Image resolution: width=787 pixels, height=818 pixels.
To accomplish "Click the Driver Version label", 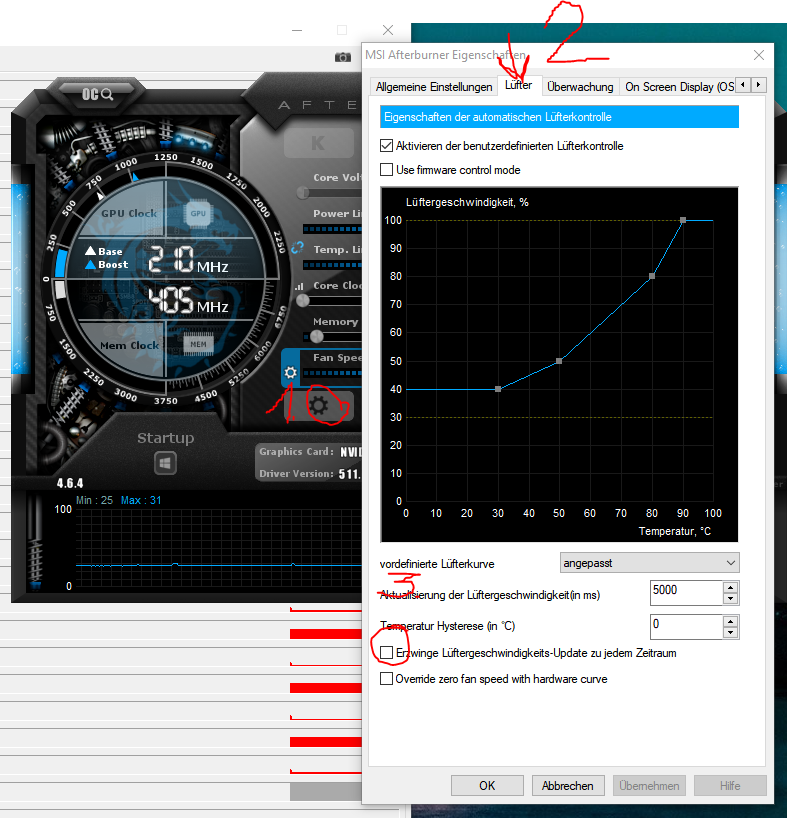I will 296,474.
